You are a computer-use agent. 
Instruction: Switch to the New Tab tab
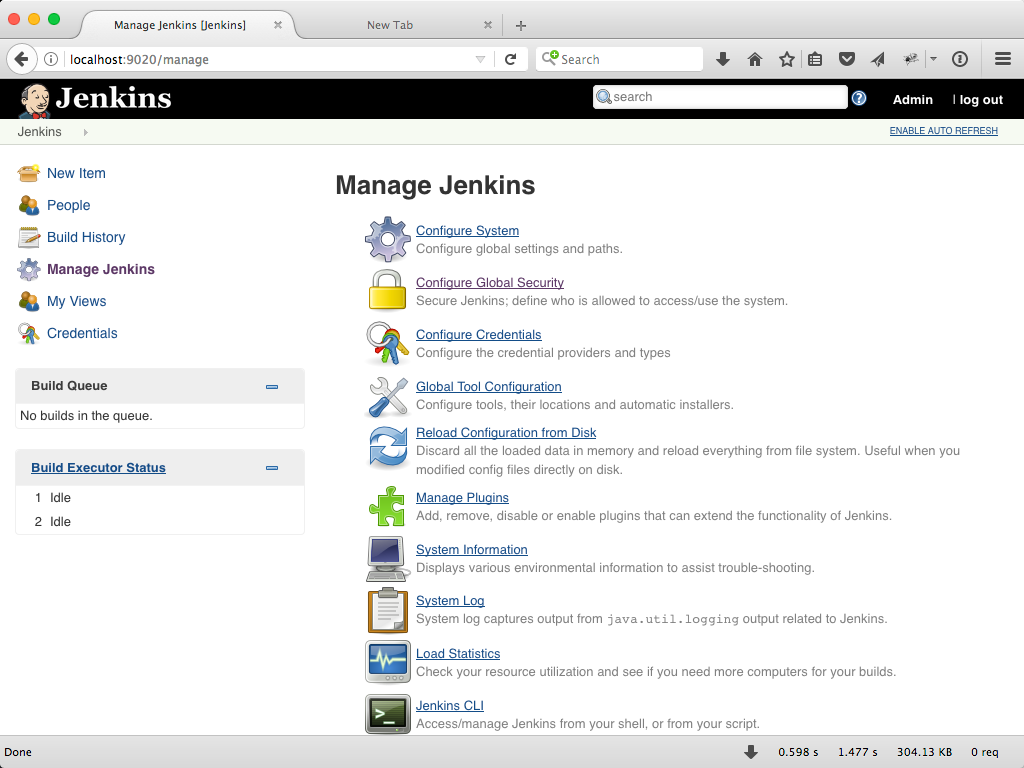click(x=390, y=25)
